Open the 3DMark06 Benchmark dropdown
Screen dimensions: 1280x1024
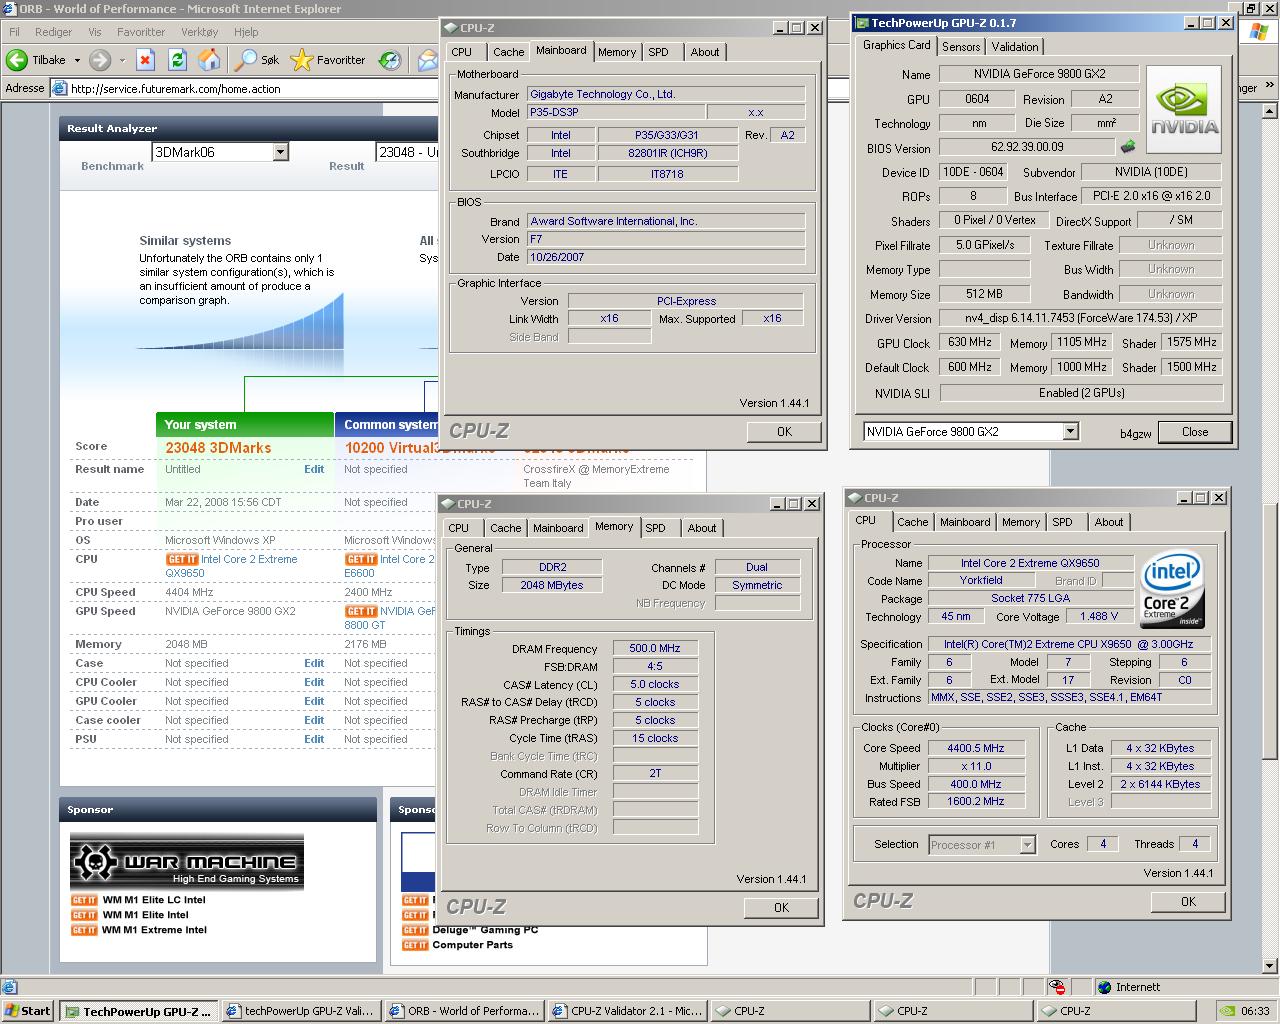click(280, 152)
